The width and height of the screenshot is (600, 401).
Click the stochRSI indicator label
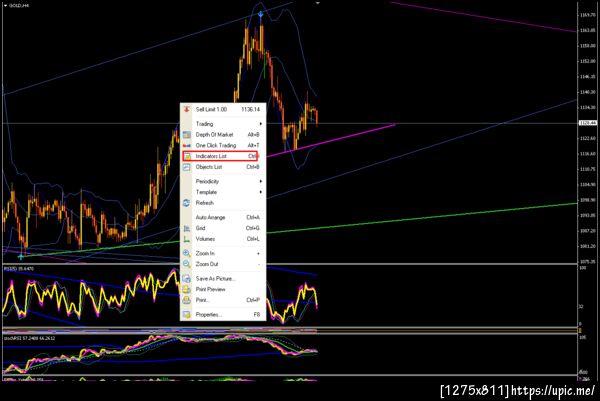(29, 338)
